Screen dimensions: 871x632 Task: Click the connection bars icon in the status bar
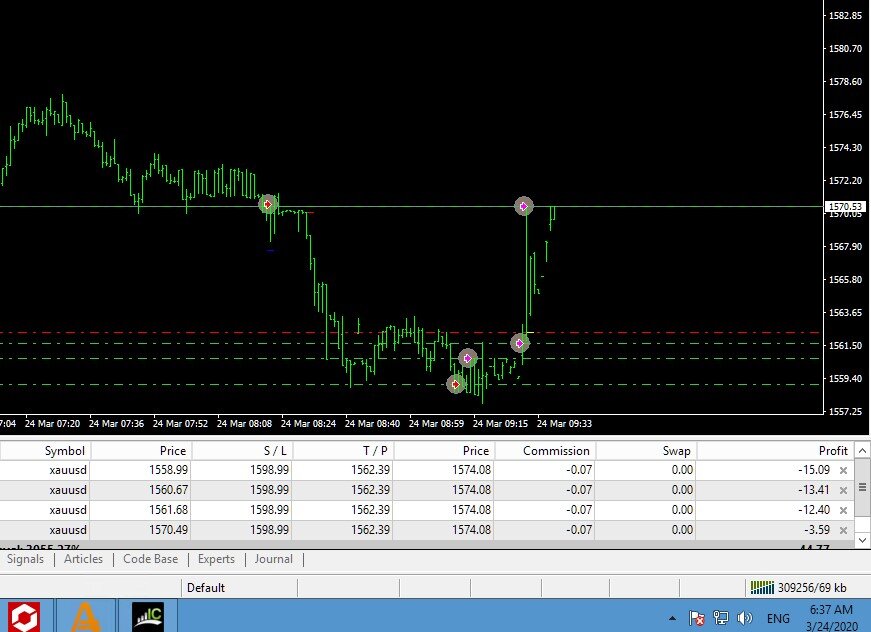[762, 588]
